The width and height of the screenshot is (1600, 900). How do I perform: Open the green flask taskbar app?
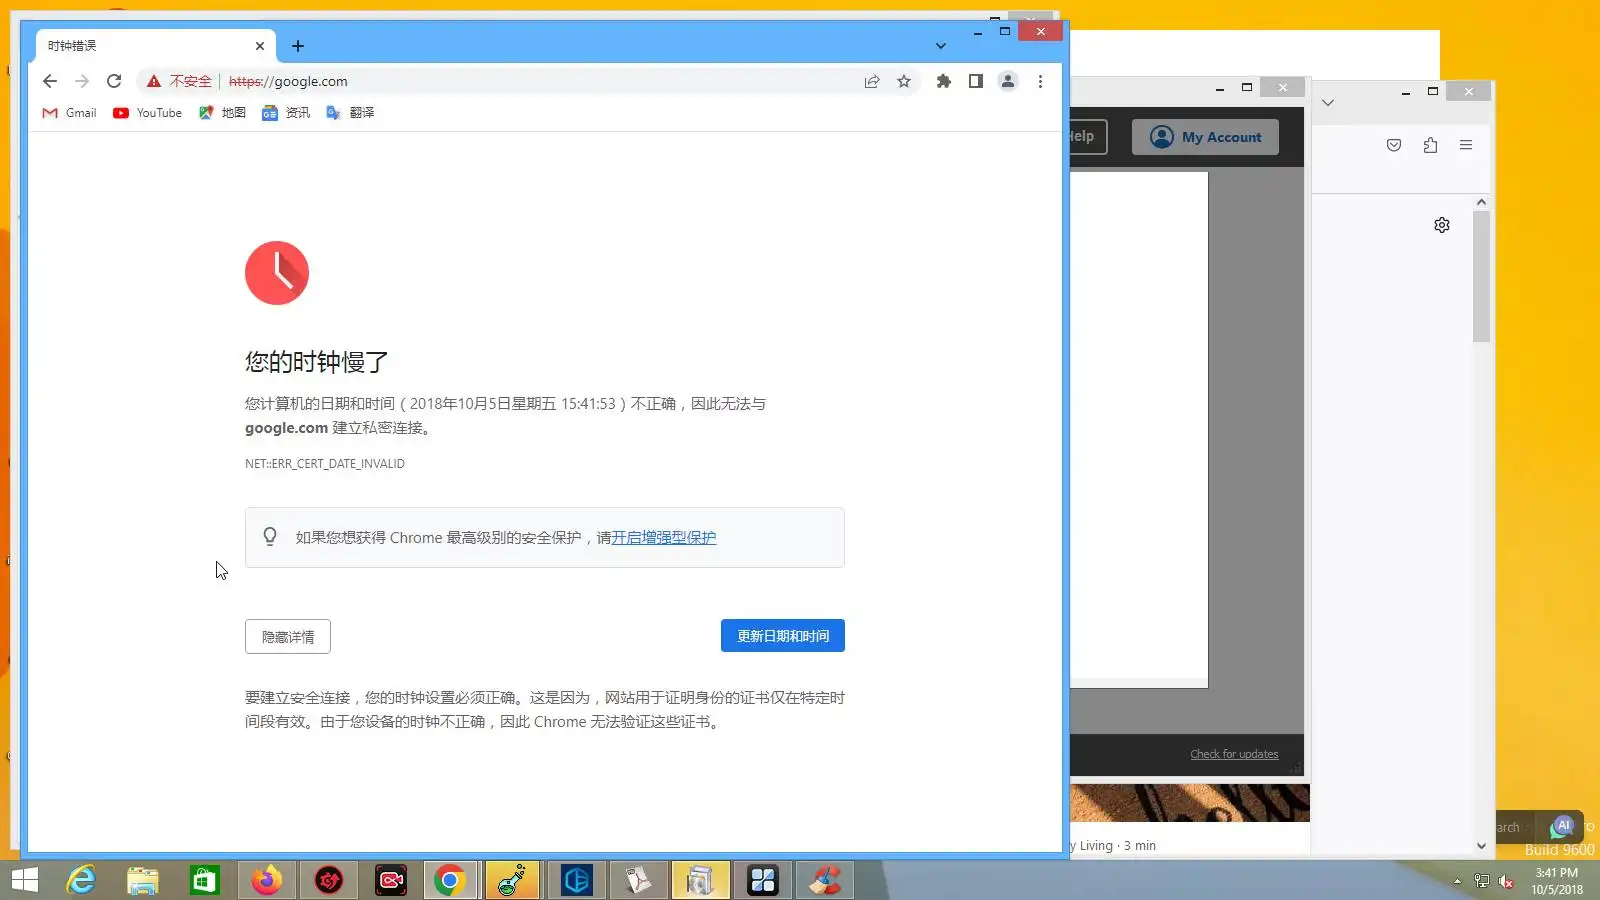(512, 880)
